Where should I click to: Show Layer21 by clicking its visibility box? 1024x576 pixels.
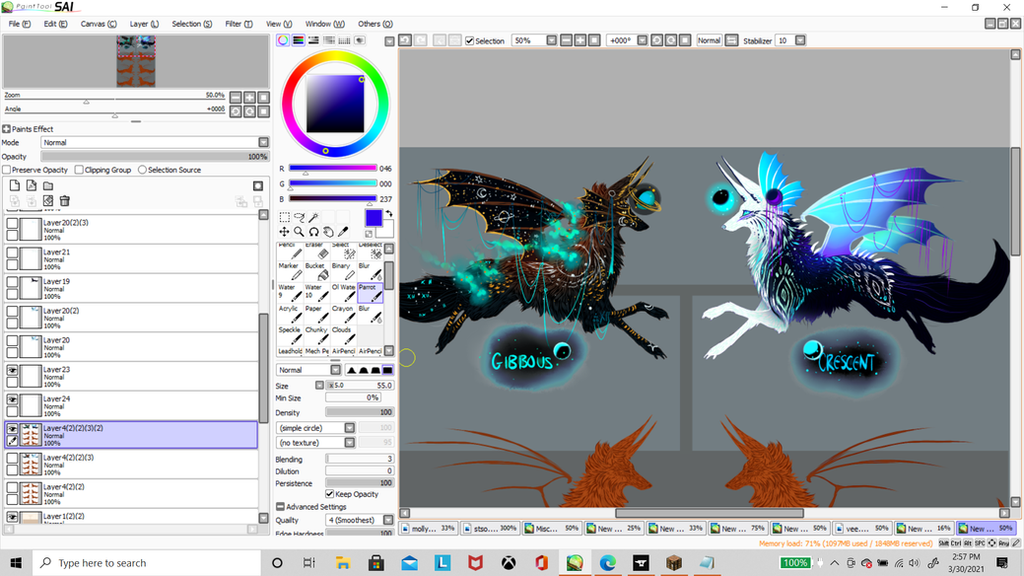point(12,253)
